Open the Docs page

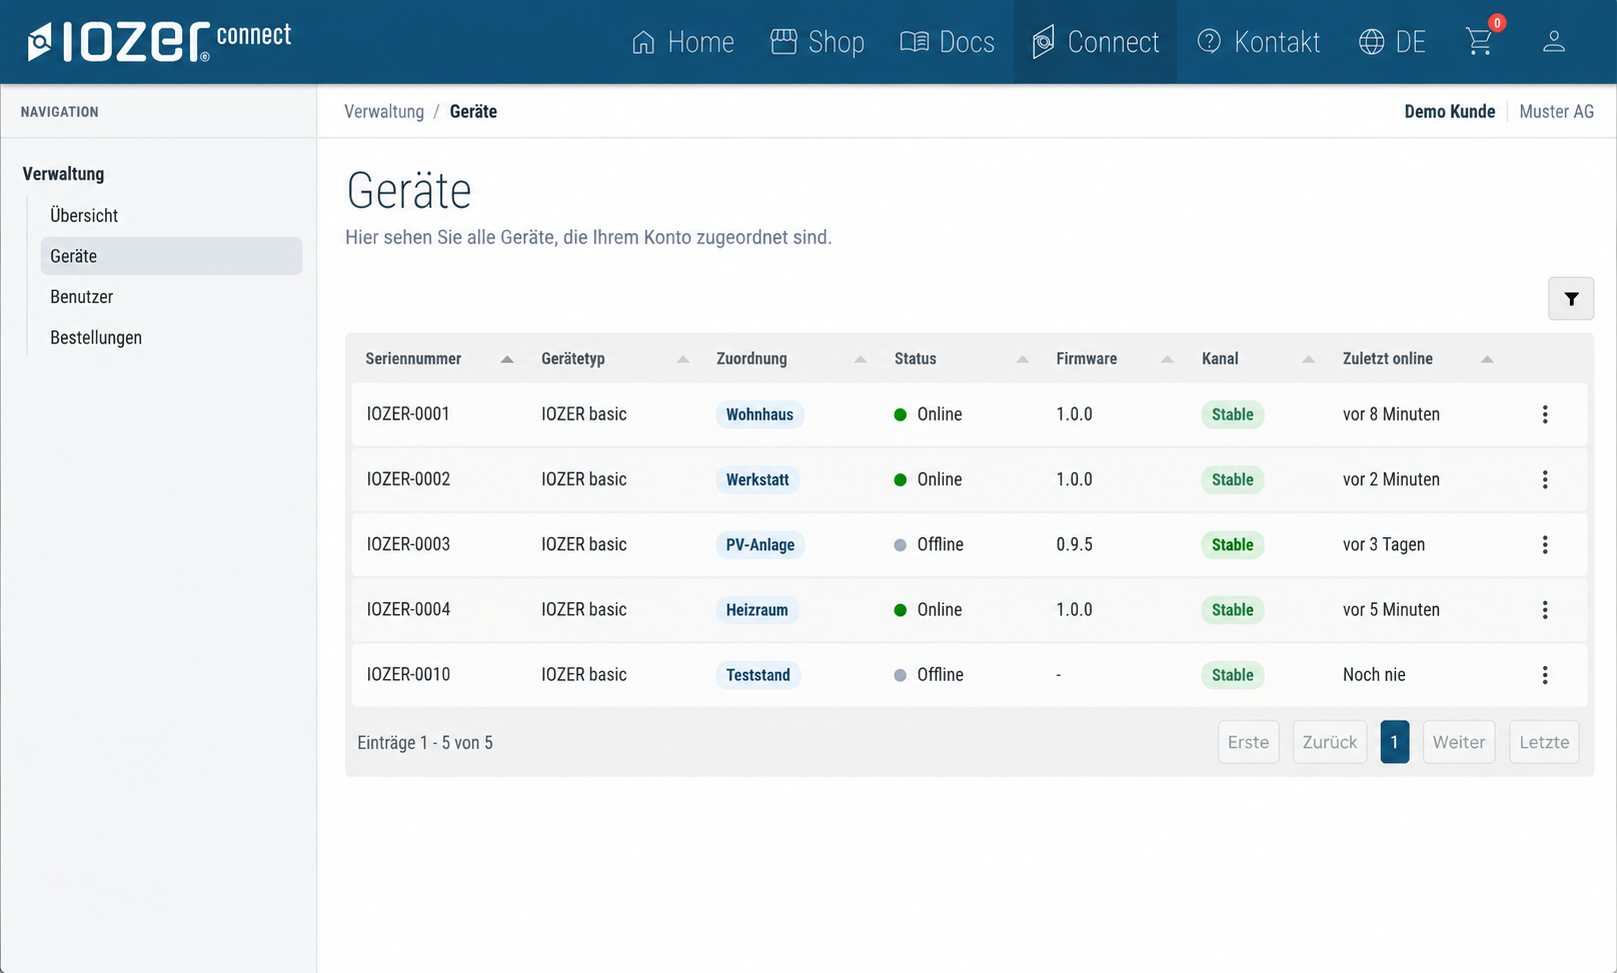coord(947,42)
